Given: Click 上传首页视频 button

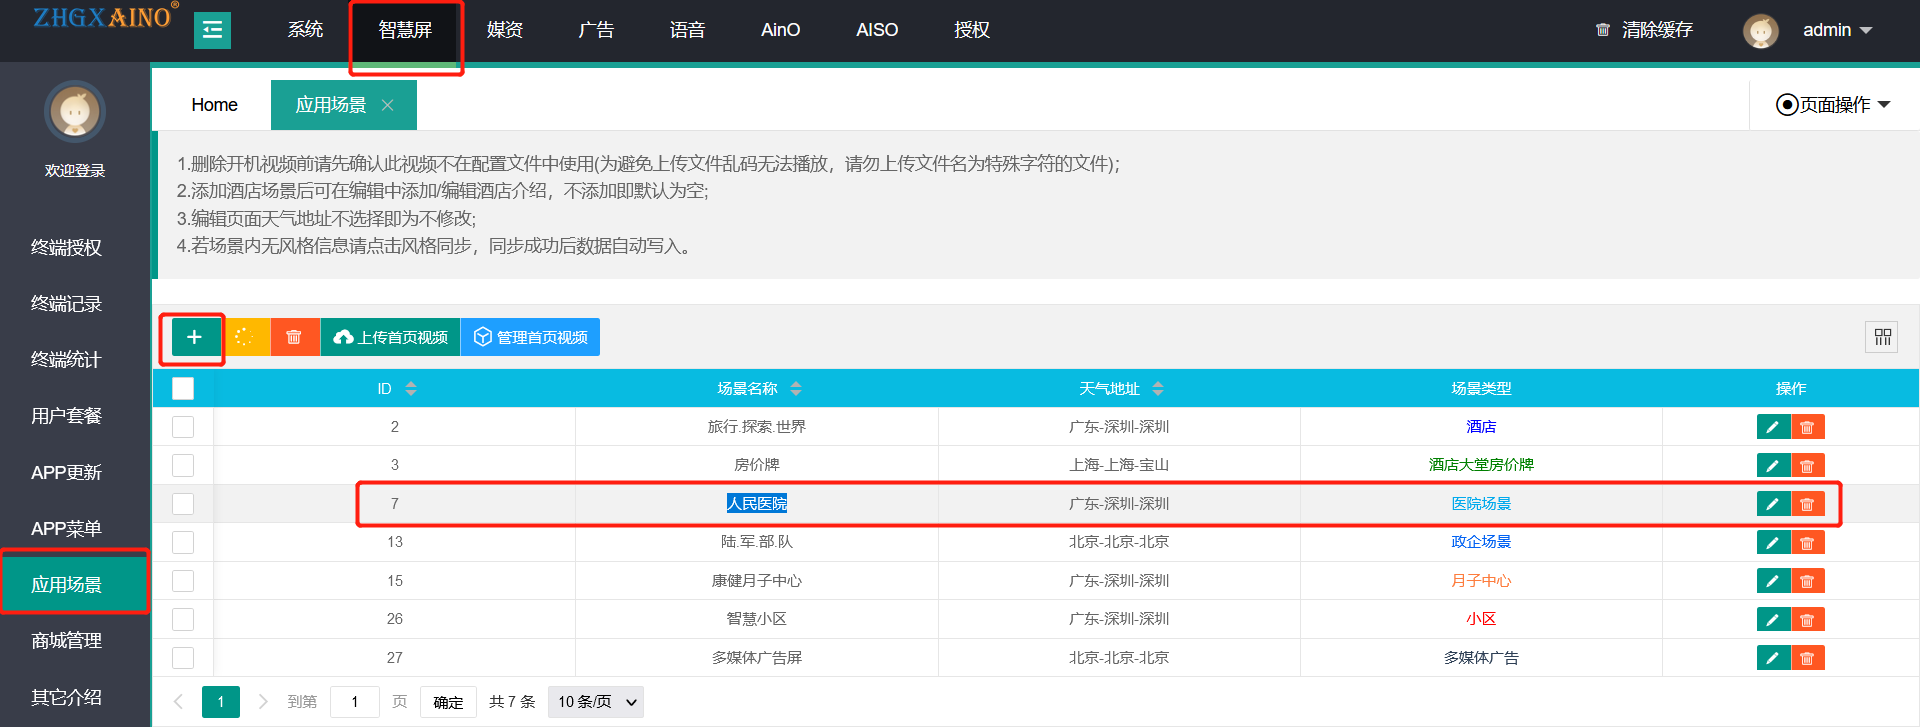Looking at the screenshot, I should tap(391, 337).
